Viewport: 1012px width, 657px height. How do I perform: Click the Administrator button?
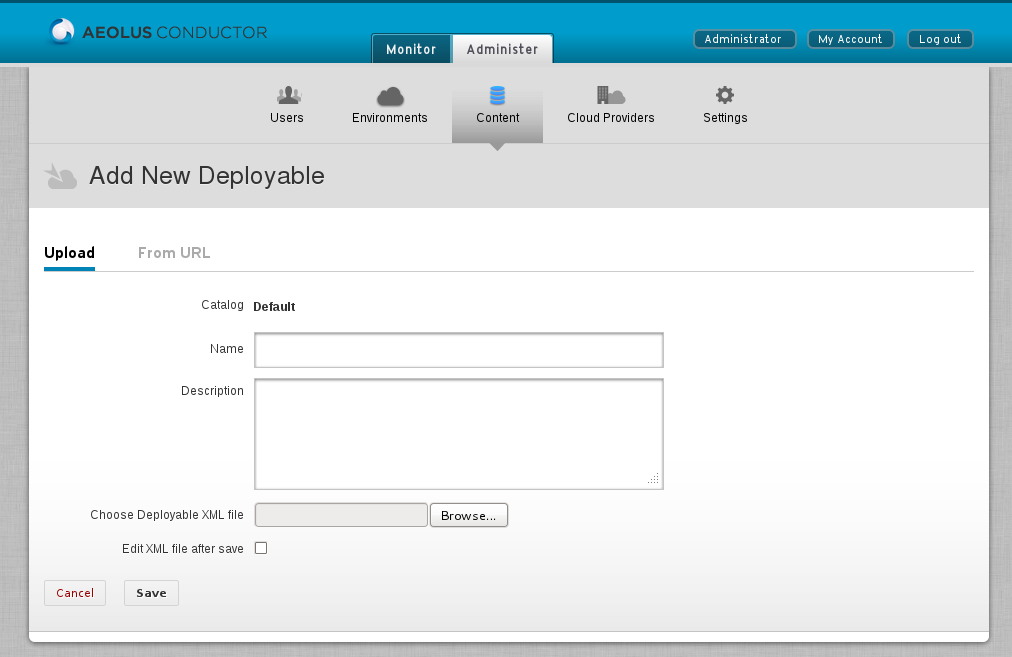pyautogui.click(x=744, y=39)
